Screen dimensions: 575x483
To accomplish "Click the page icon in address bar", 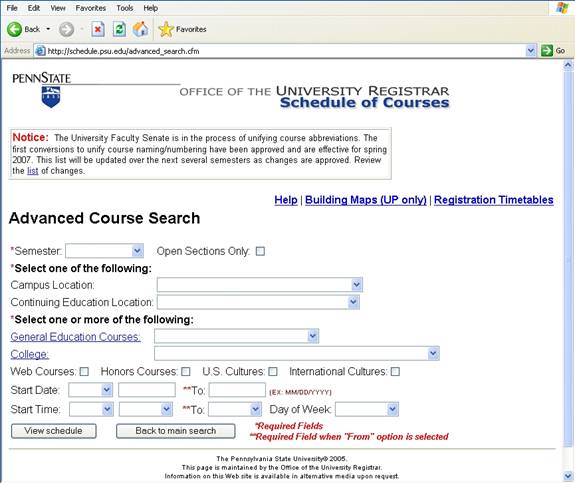I will point(40,51).
